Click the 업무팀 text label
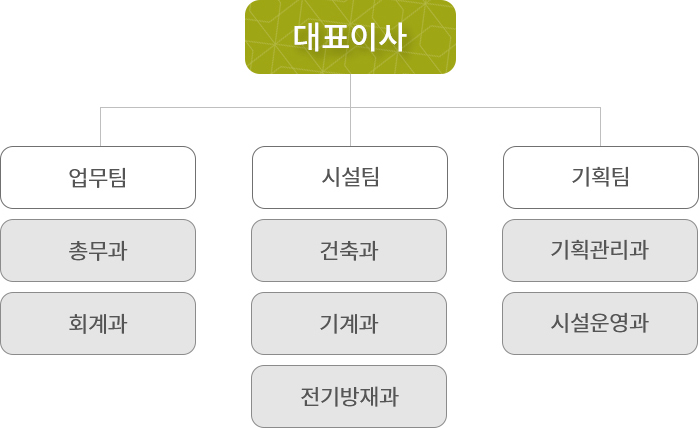This screenshot has width=699, height=428. pos(98,178)
